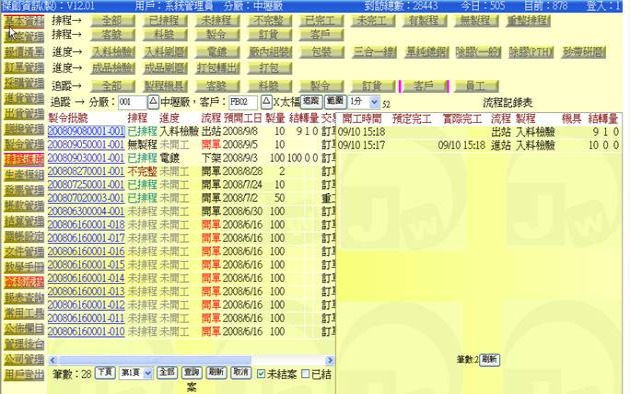The width and height of the screenshot is (630, 394).
Task: Click the 電鍍 progress filter button
Action: pos(217,52)
